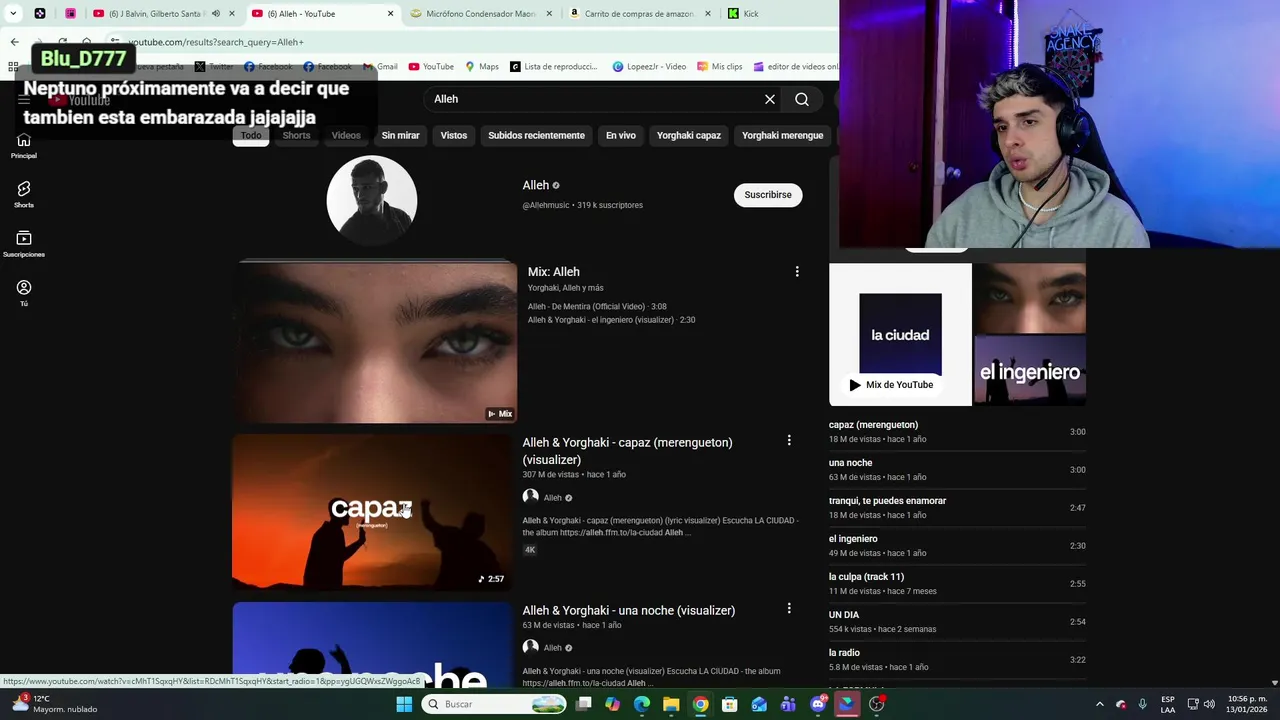The image size is (1280, 720).
Task: Select the Shorts filter chip
Action: point(296,135)
